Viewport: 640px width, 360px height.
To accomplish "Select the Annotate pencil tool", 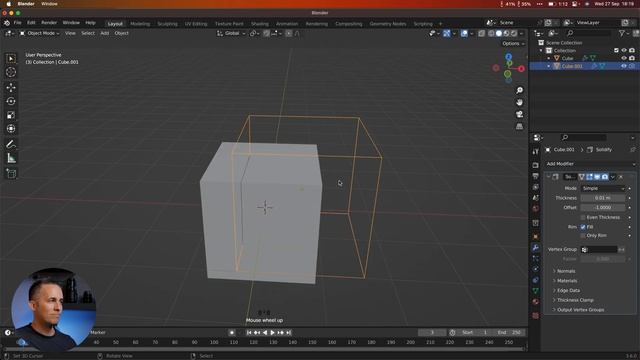I will (11, 144).
